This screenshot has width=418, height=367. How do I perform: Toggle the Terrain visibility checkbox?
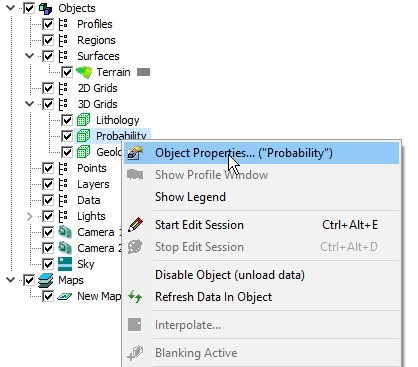67,72
